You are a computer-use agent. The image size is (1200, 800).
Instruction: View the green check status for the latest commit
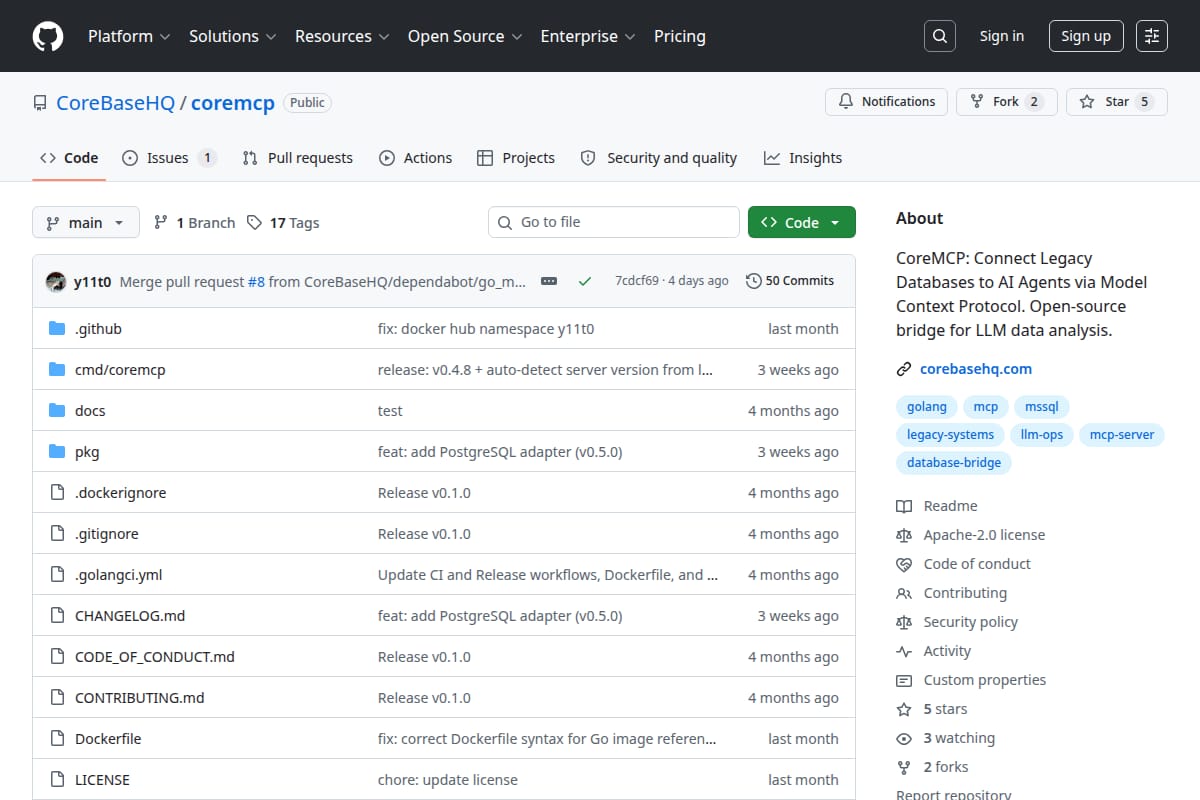(x=585, y=281)
